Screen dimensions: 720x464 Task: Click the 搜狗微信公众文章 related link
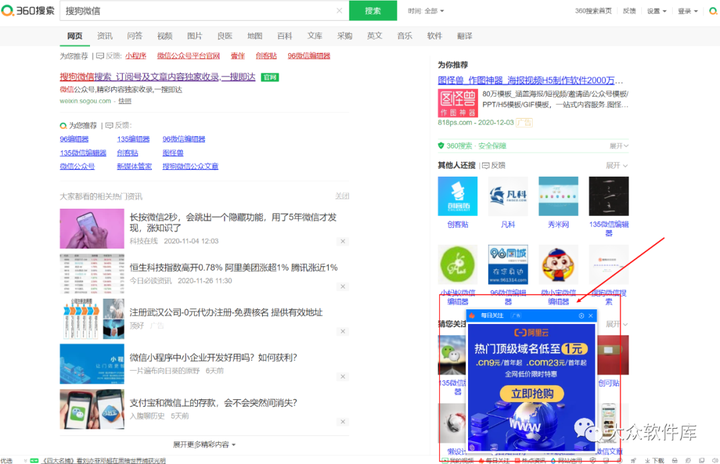coord(190,166)
